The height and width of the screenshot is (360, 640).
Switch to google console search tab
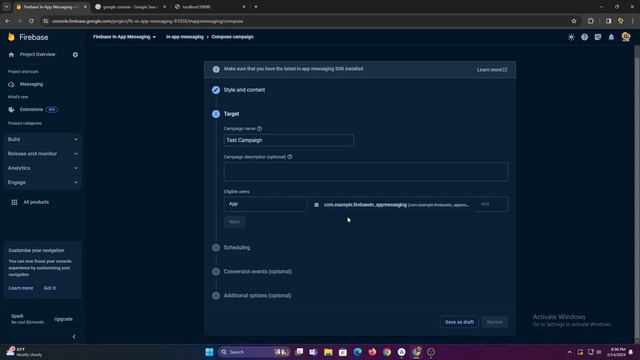coord(131,7)
